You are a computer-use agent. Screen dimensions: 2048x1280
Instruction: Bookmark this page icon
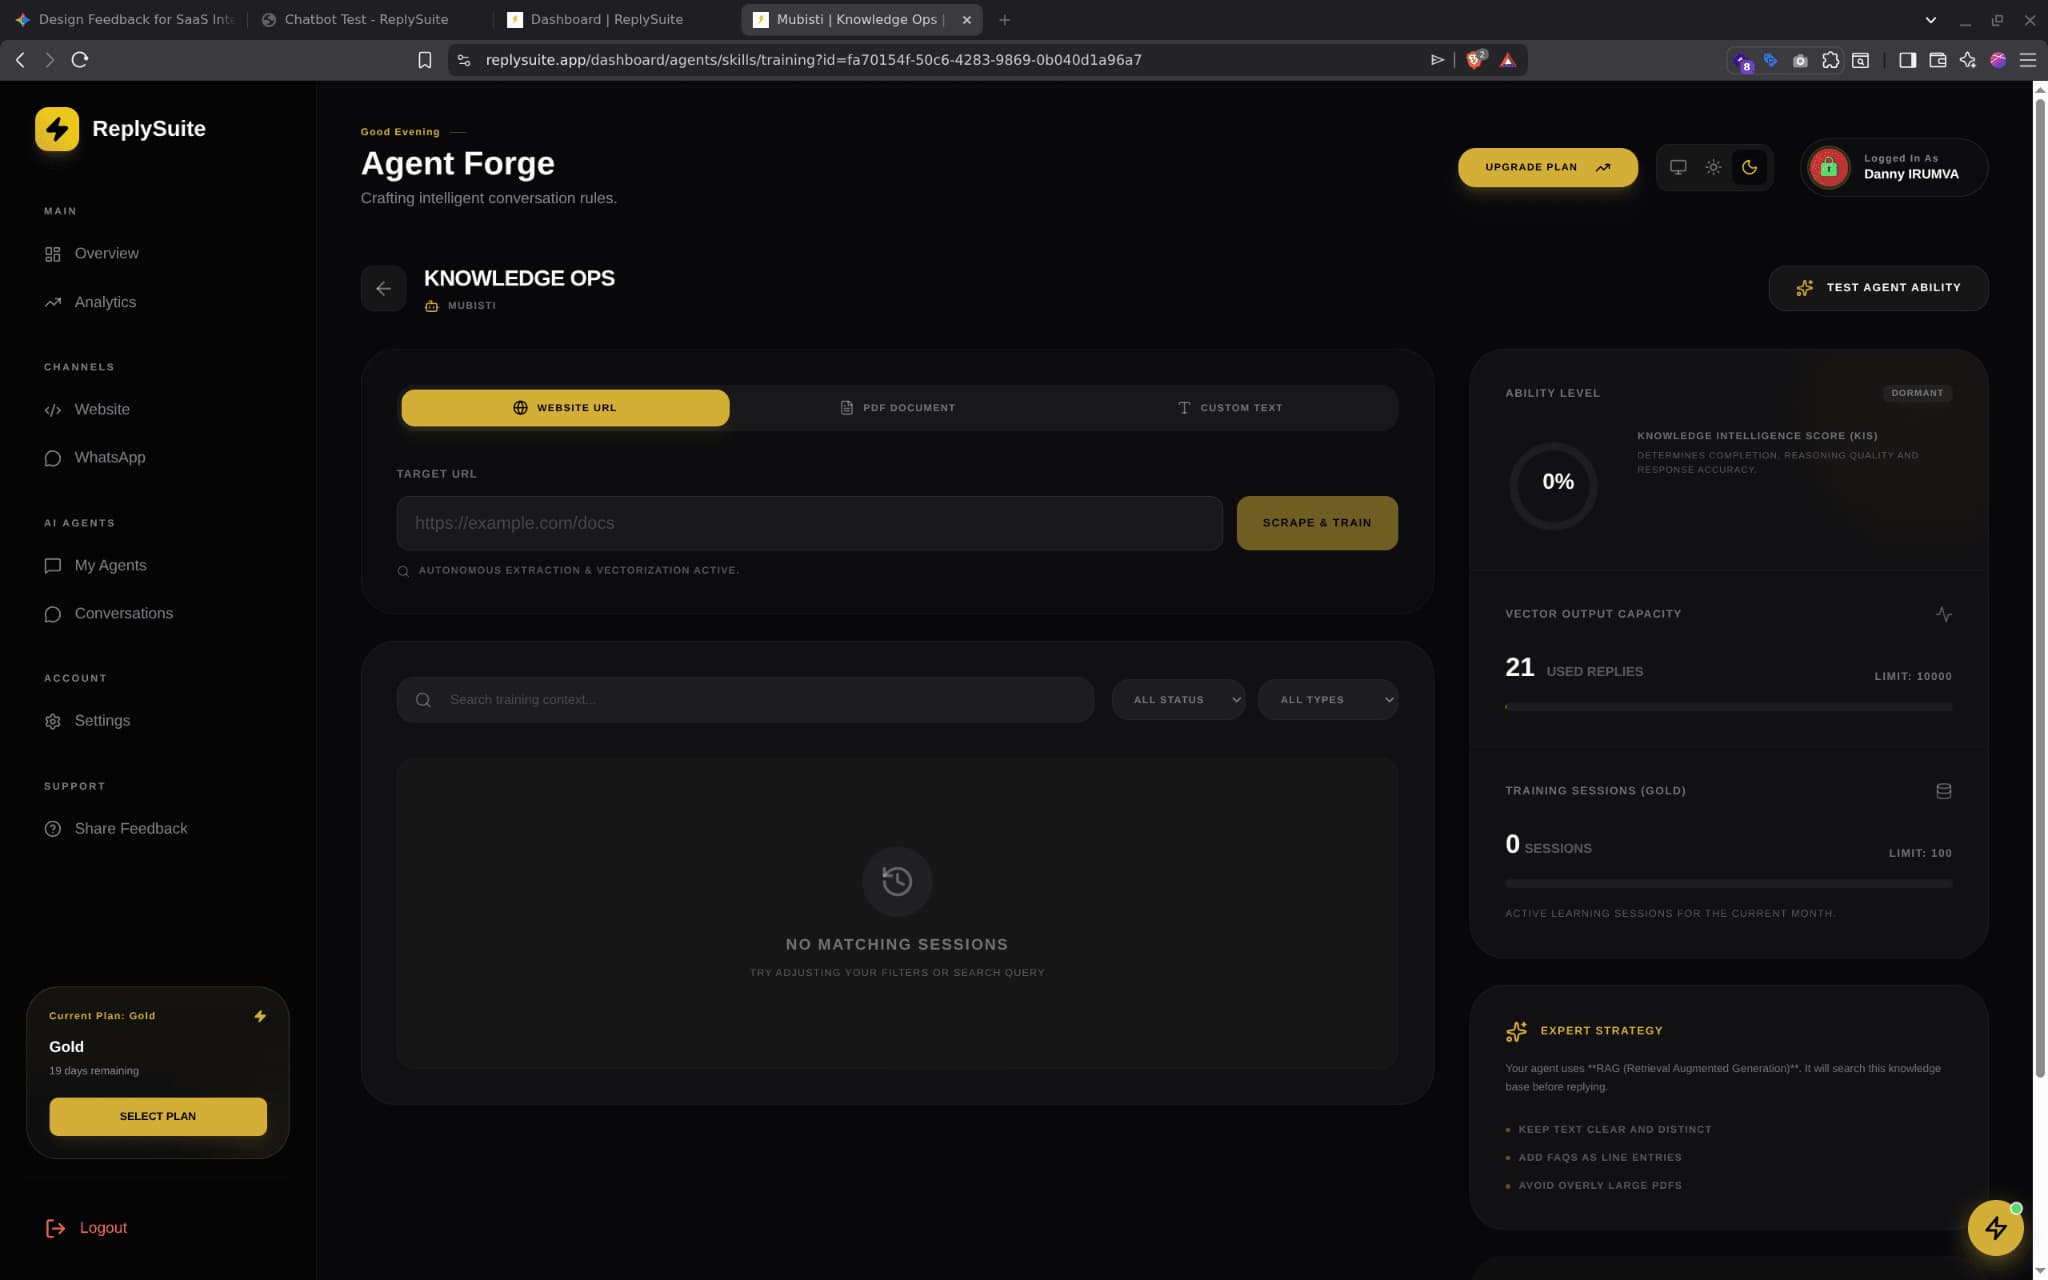pyautogui.click(x=424, y=60)
